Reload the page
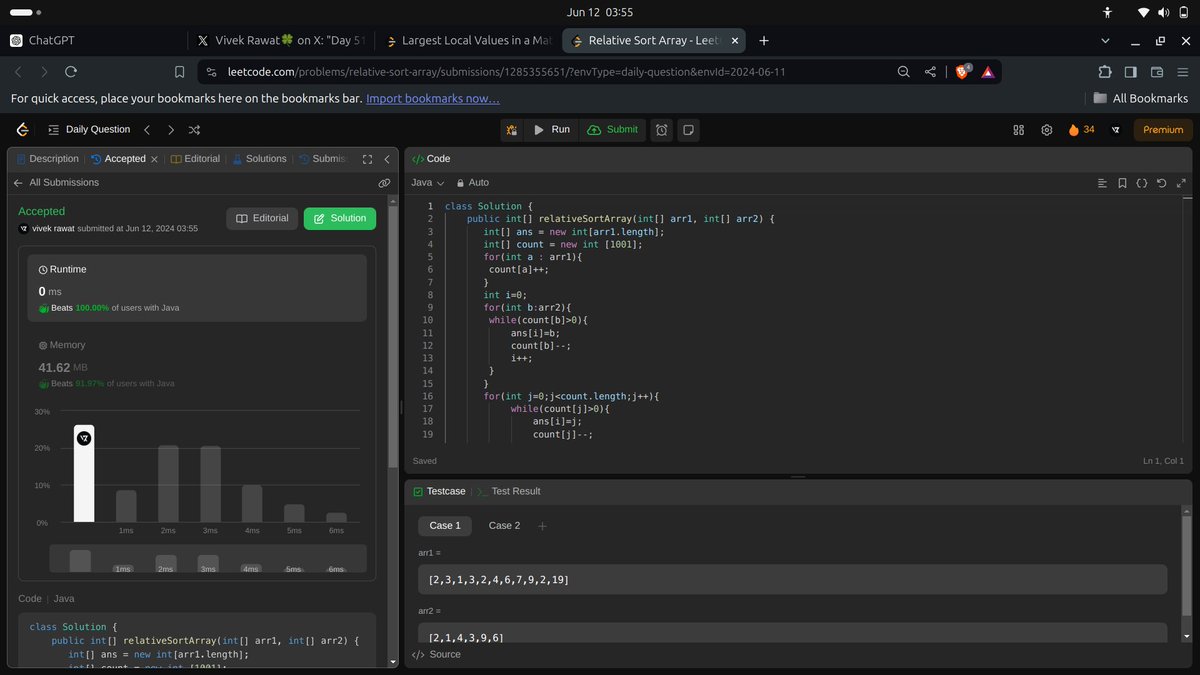1200x675 pixels. point(71,72)
